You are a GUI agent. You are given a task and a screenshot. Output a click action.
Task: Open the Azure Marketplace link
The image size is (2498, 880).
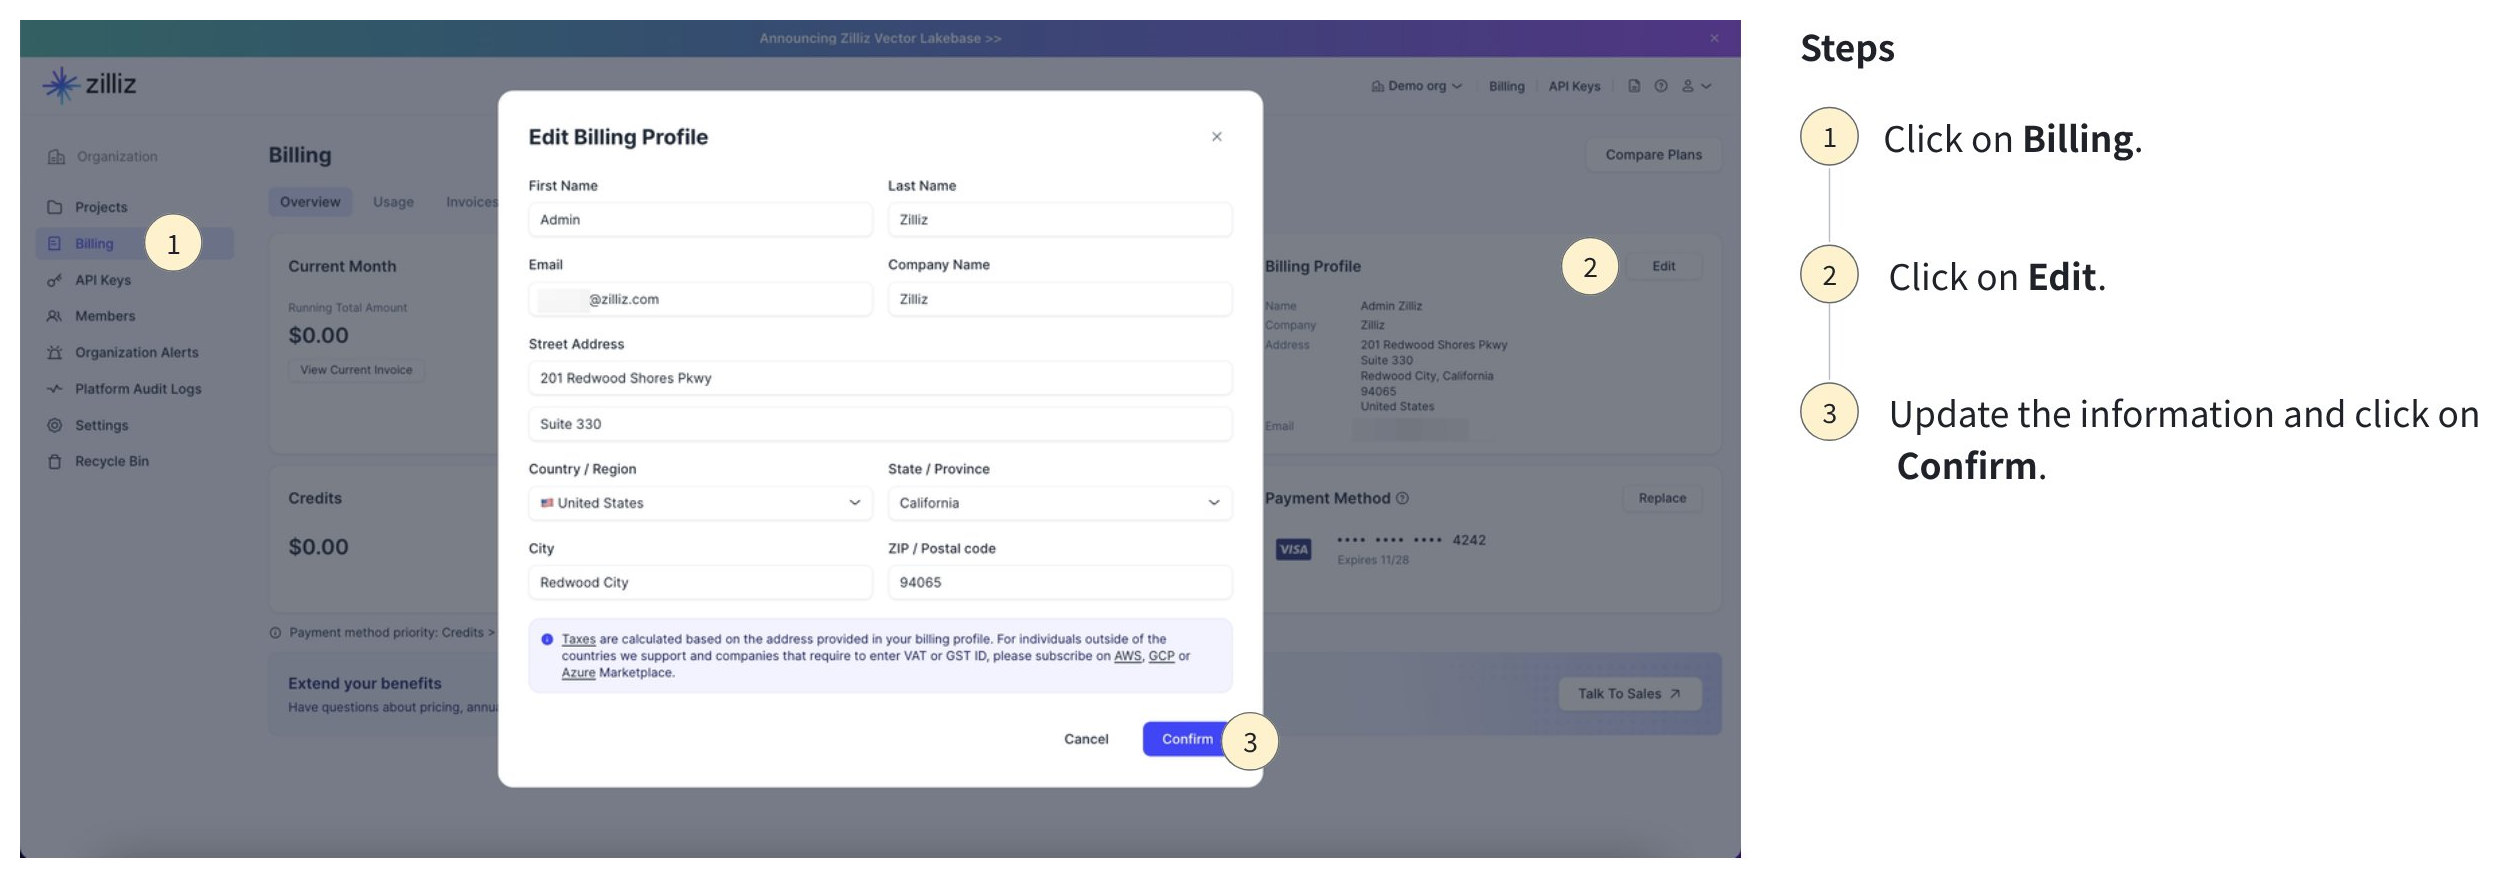578,673
